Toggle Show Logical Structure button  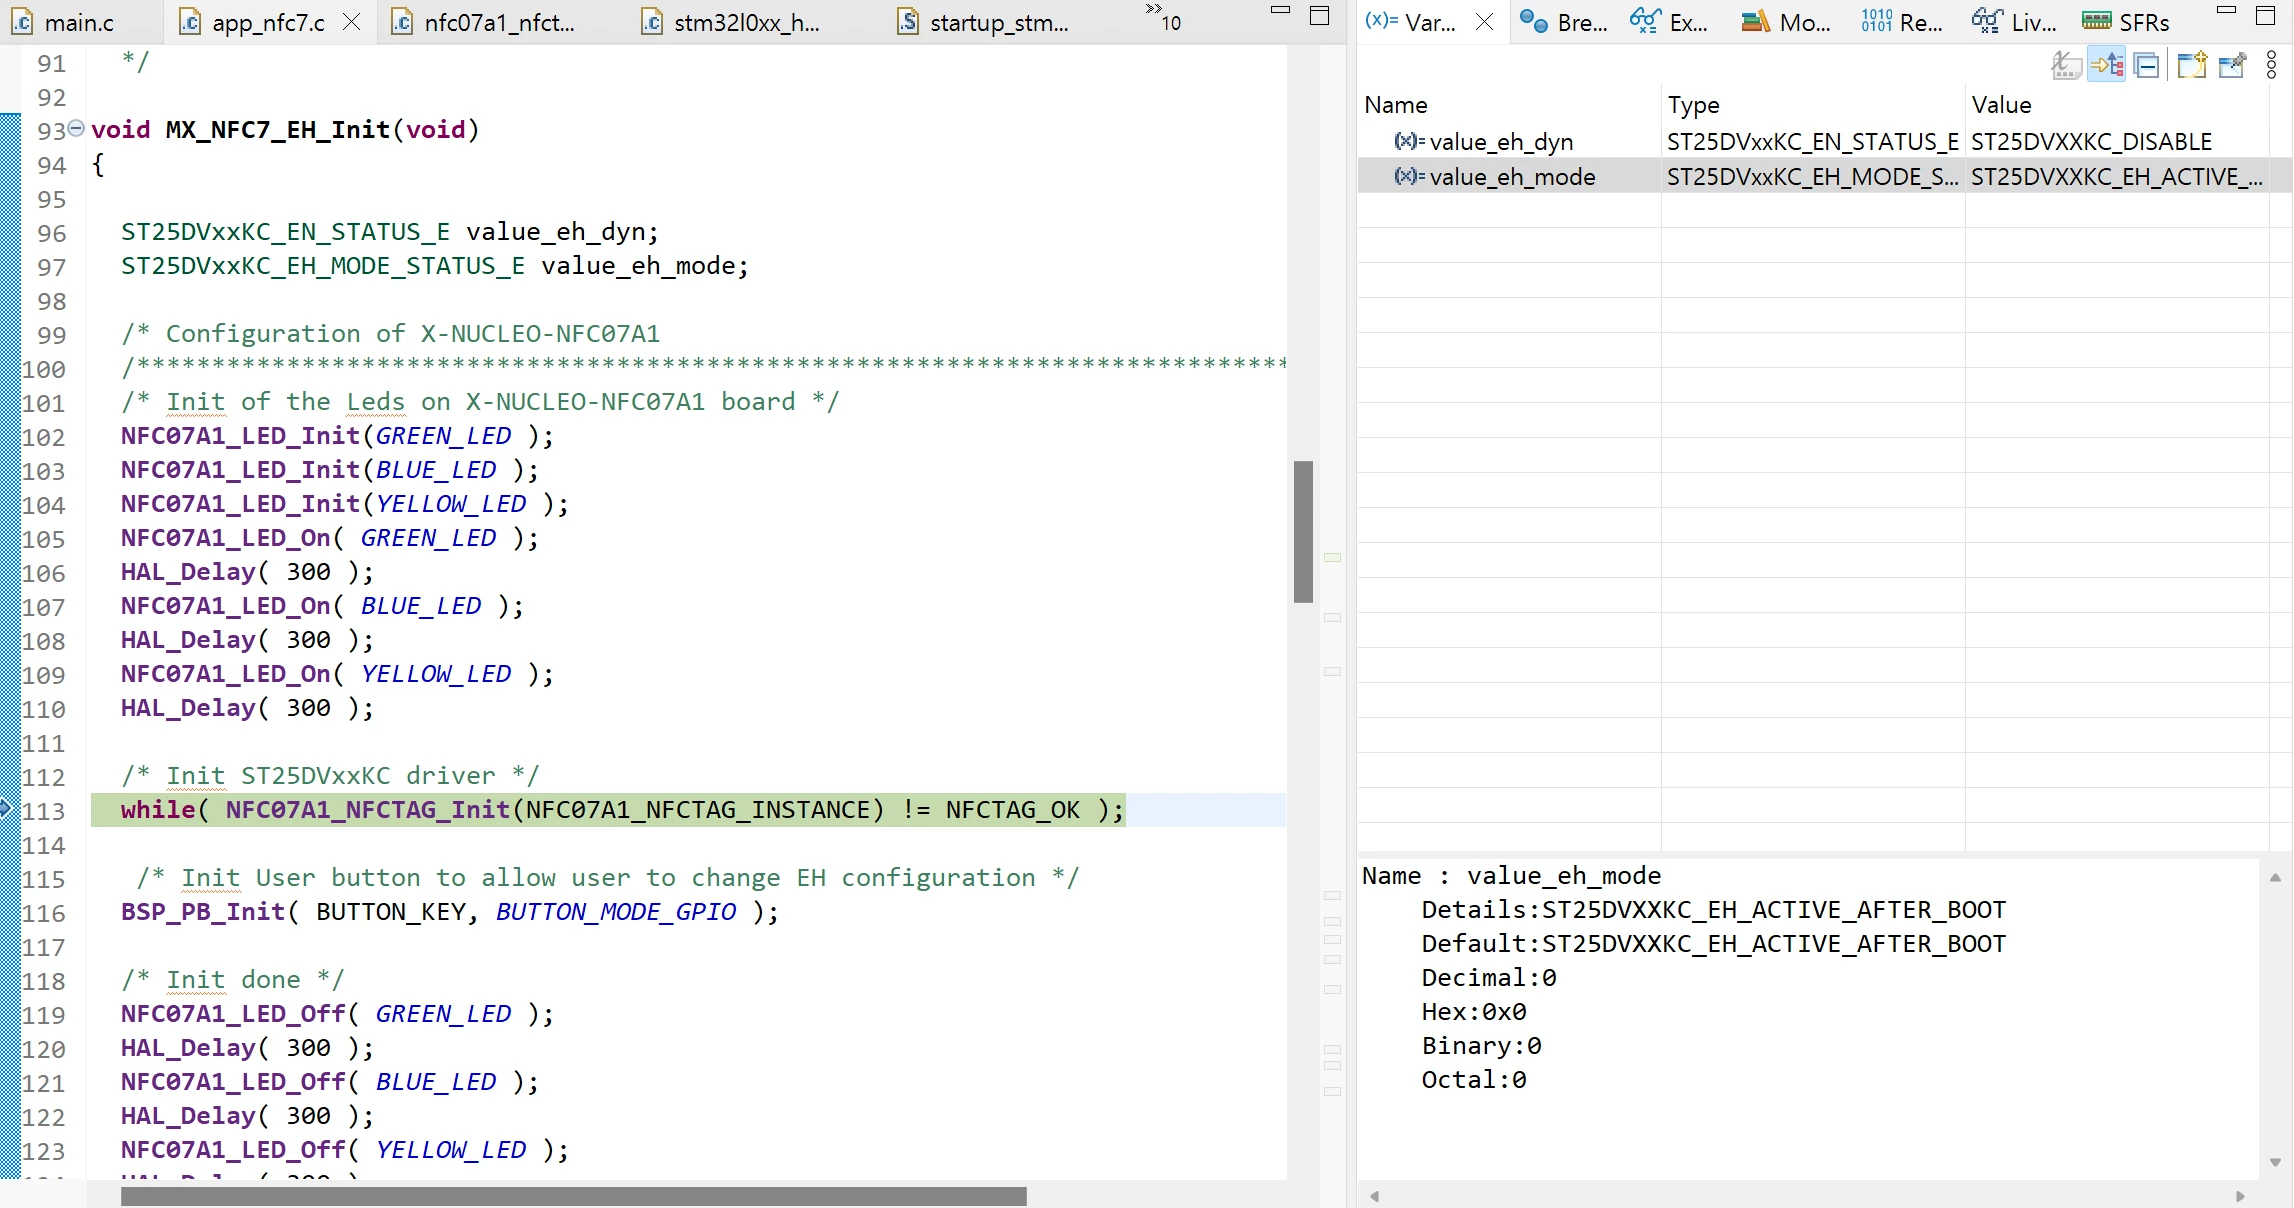point(2107,66)
